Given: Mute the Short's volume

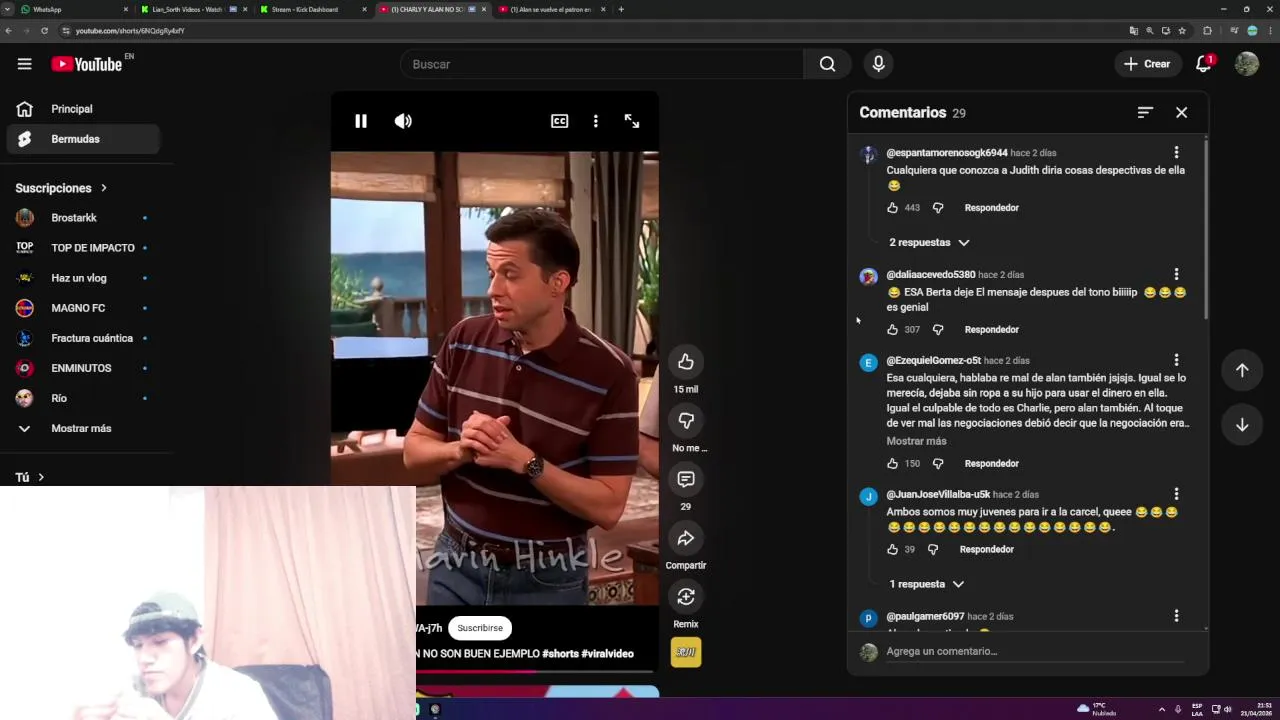Looking at the screenshot, I should pyautogui.click(x=403, y=121).
